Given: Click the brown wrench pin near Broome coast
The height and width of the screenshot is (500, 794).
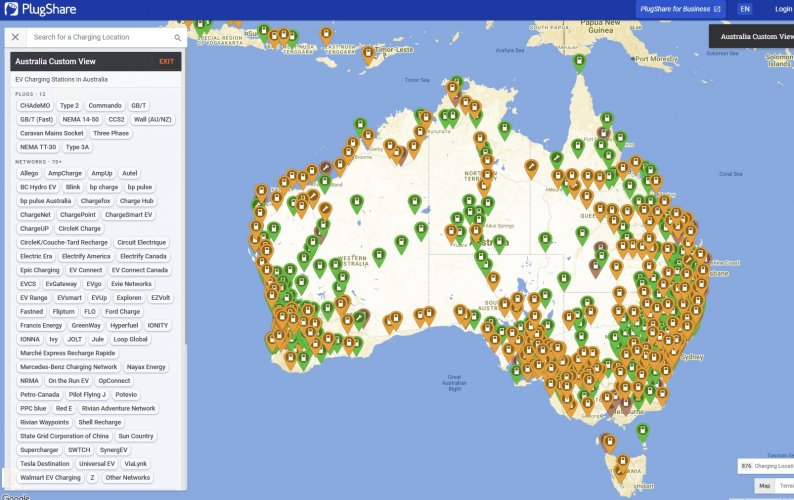Looking at the screenshot, I should tap(325, 169).
